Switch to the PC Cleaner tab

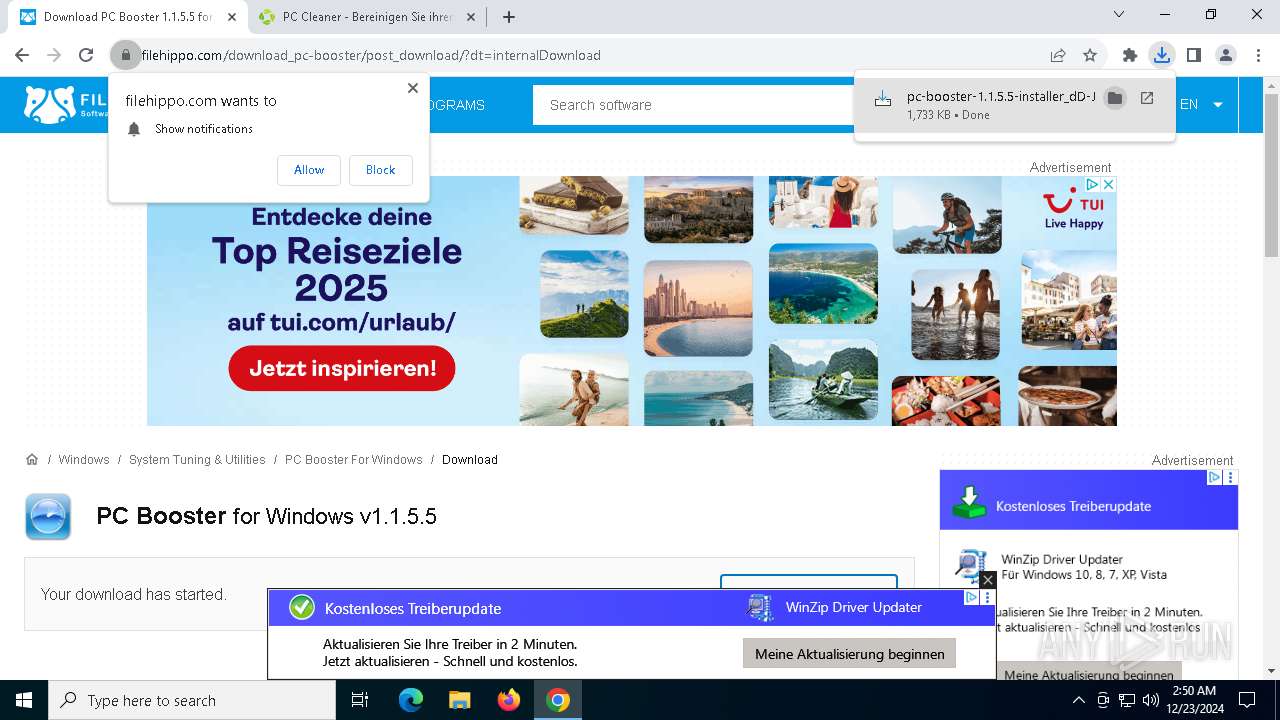pyautogui.click(x=368, y=17)
